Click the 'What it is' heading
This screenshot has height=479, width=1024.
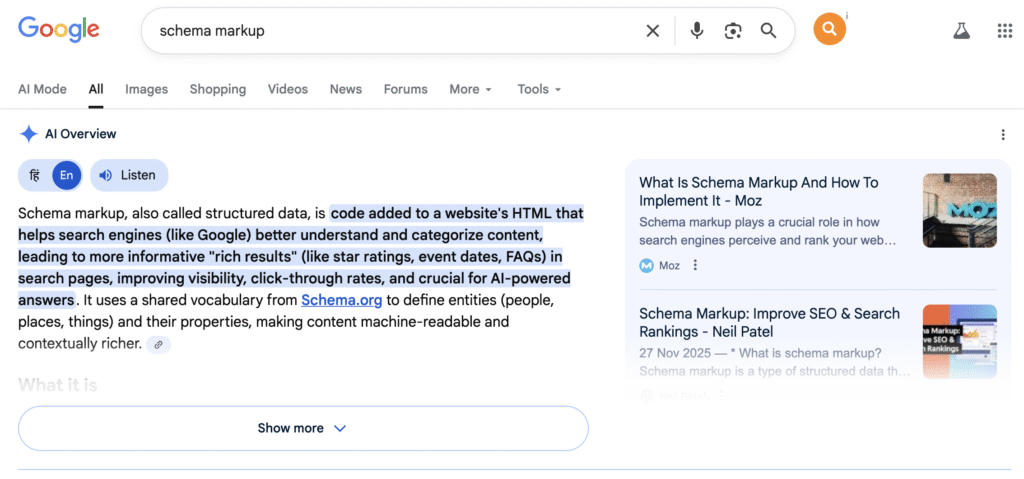coord(57,385)
